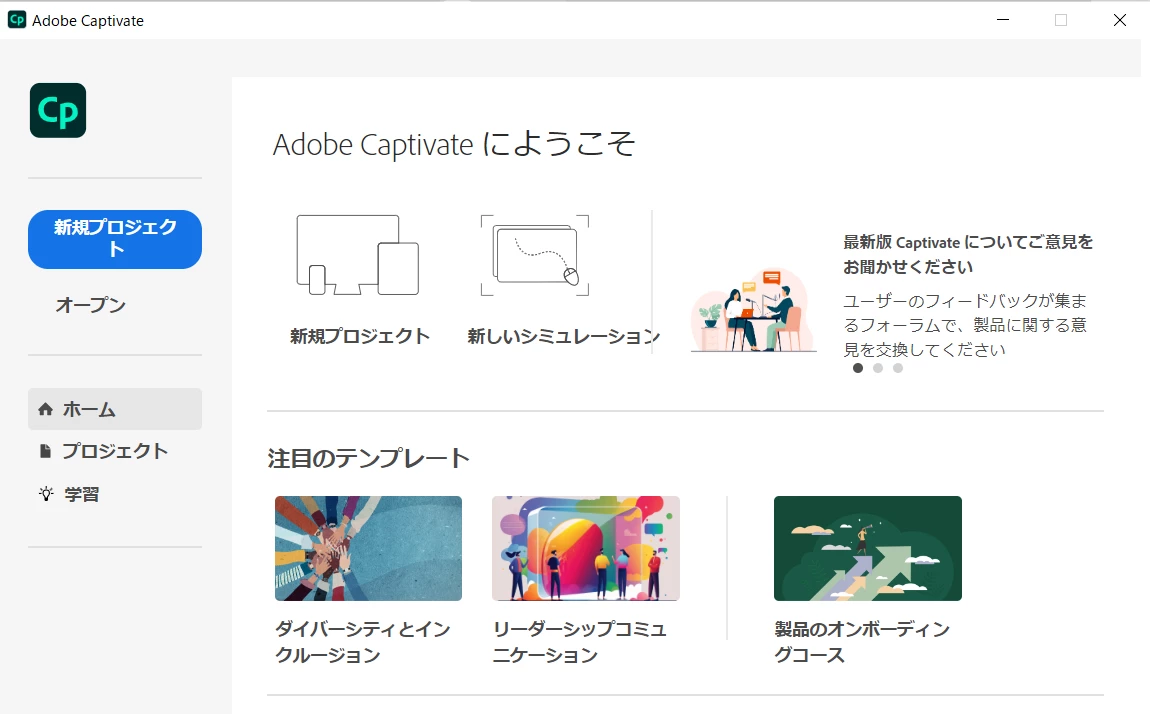
Task: Select the ホーム item in the sidebar
Action: [x=115, y=409]
